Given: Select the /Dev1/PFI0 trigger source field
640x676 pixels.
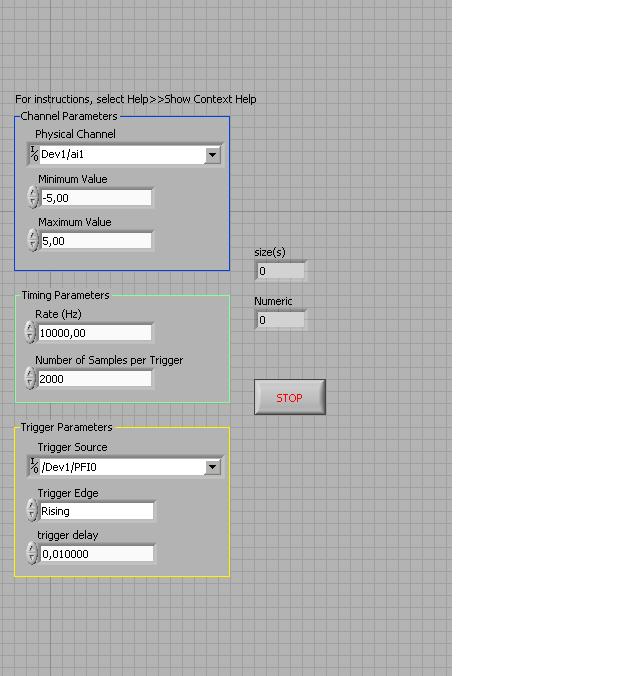Looking at the screenshot, I should coord(122,467).
